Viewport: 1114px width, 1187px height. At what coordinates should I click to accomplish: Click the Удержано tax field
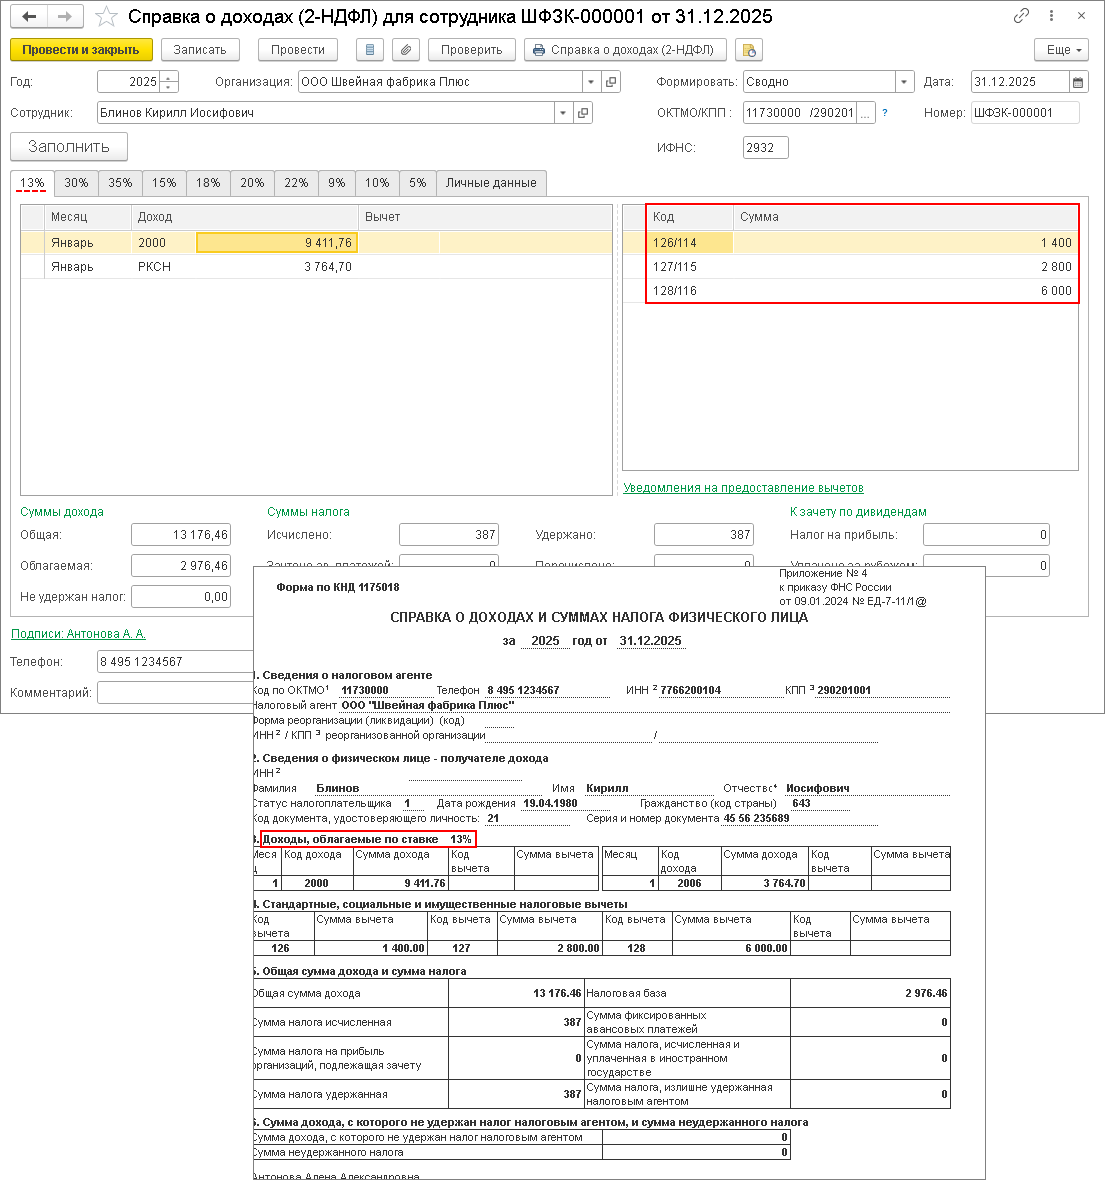click(x=704, y=535)
